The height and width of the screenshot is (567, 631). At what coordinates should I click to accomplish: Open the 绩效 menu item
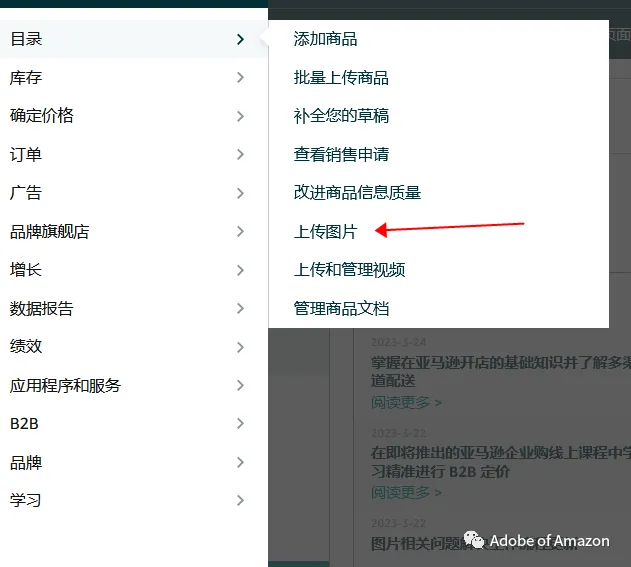134,346
